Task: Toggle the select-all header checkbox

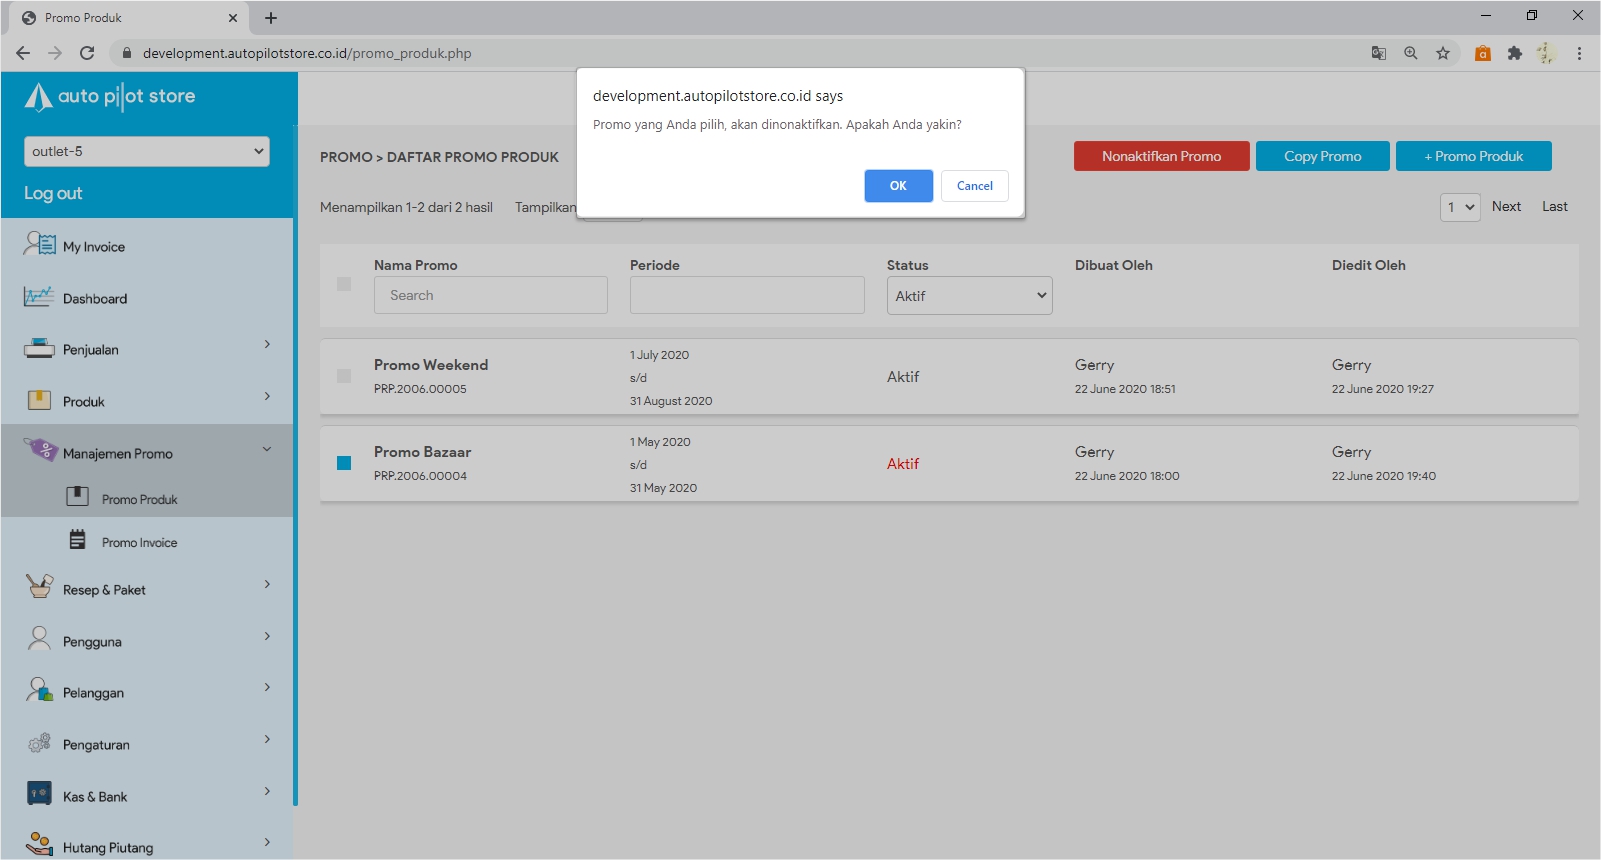Action: pos(344,284)
